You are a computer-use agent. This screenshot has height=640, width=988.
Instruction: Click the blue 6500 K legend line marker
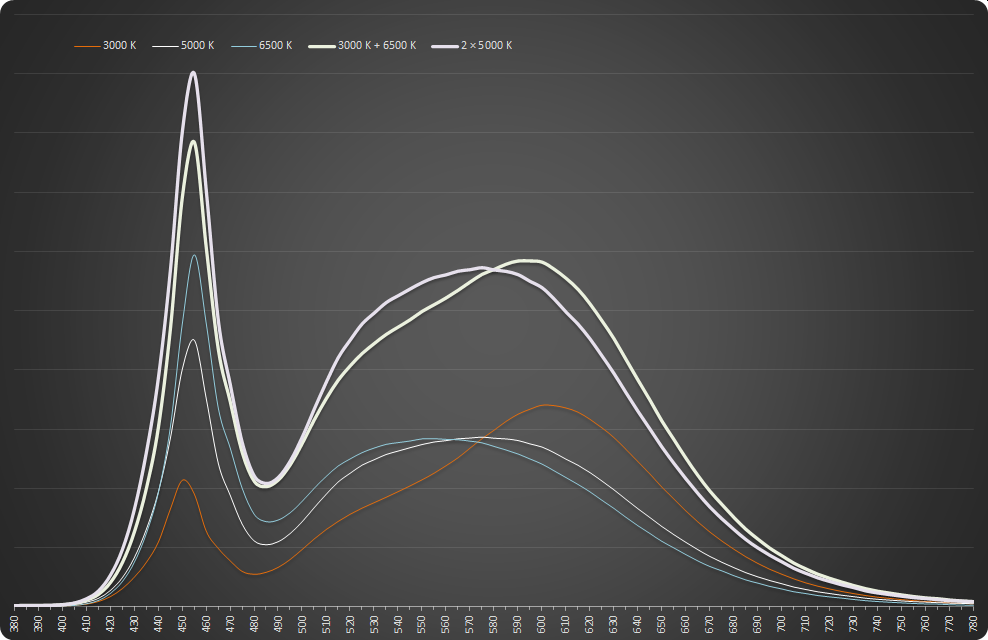[243, 46]
